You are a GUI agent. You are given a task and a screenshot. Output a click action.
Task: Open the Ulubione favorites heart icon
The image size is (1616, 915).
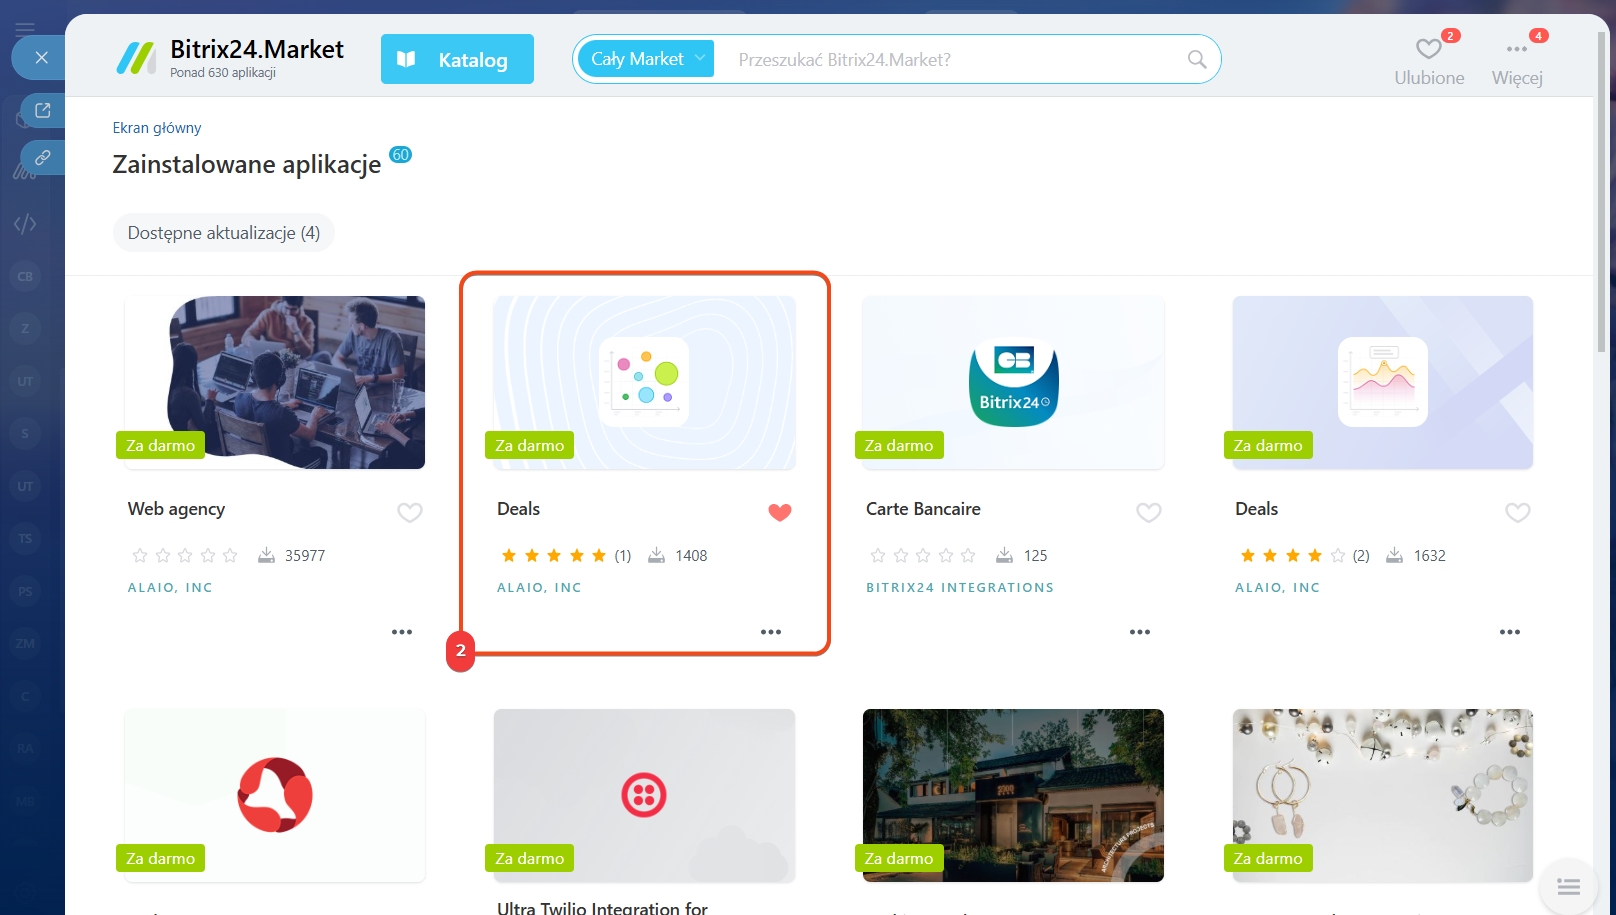tap(1429, 49)
